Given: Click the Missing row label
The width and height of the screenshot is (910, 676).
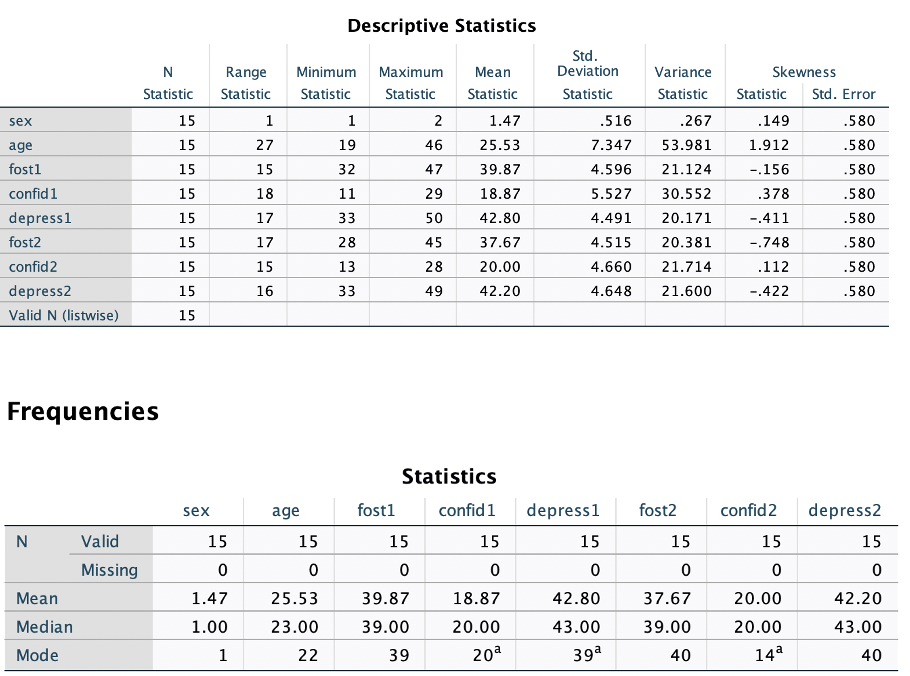Looking at the screenshot, I should [x=110, y=570].
